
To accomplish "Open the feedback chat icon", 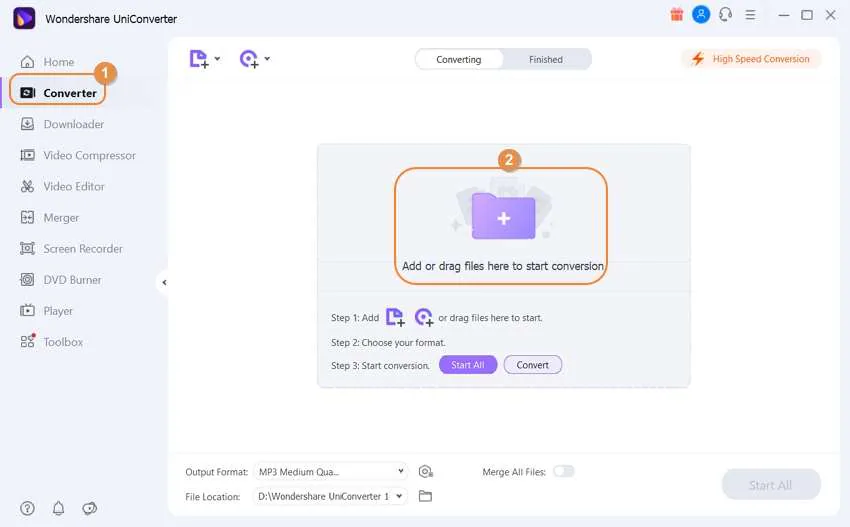I will (89, 509).
